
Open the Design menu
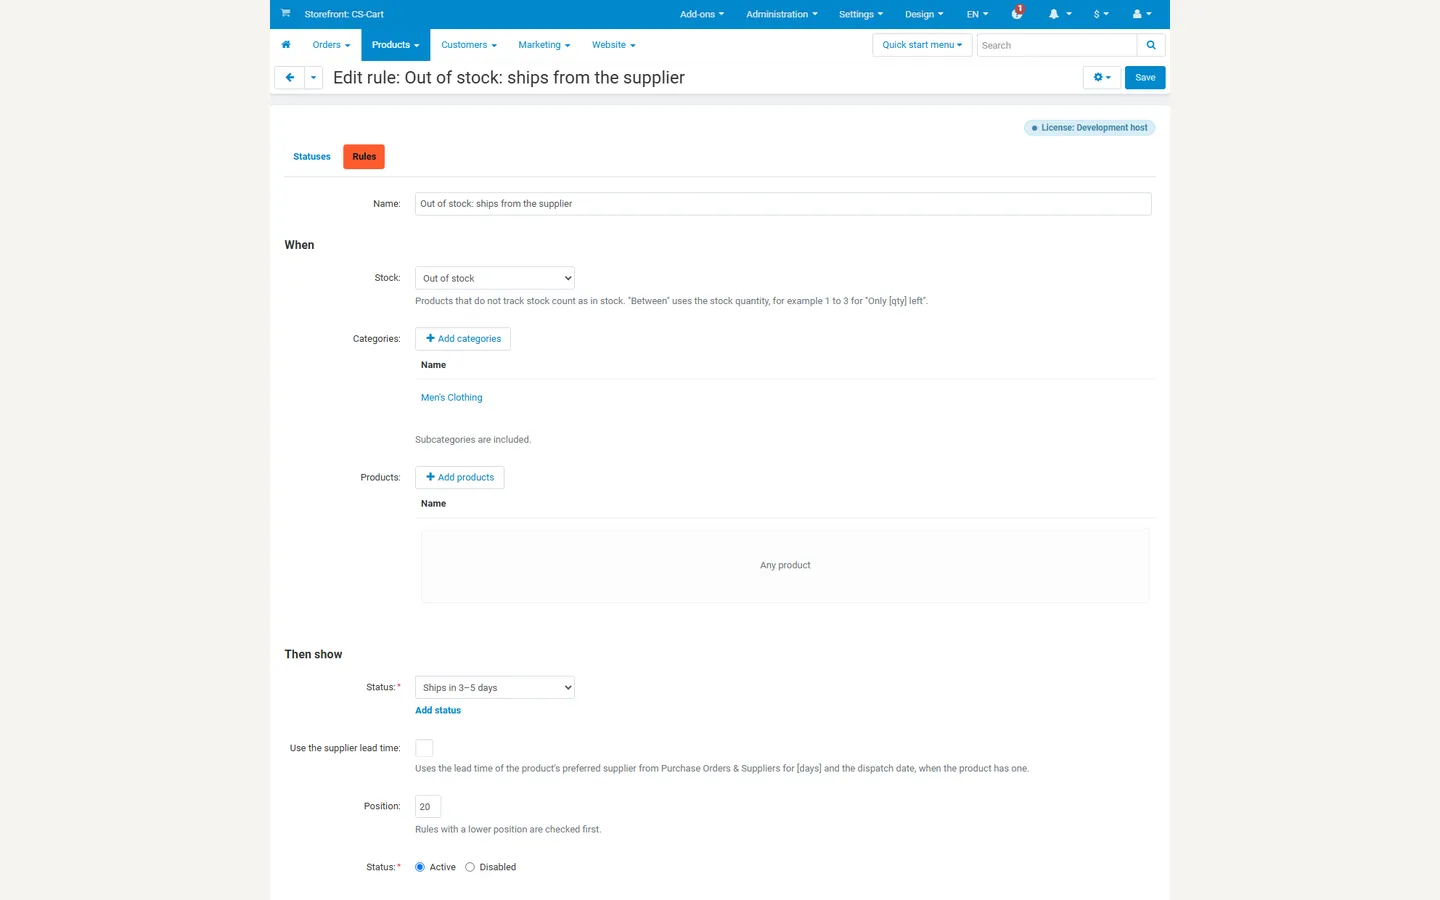[924, 14]
